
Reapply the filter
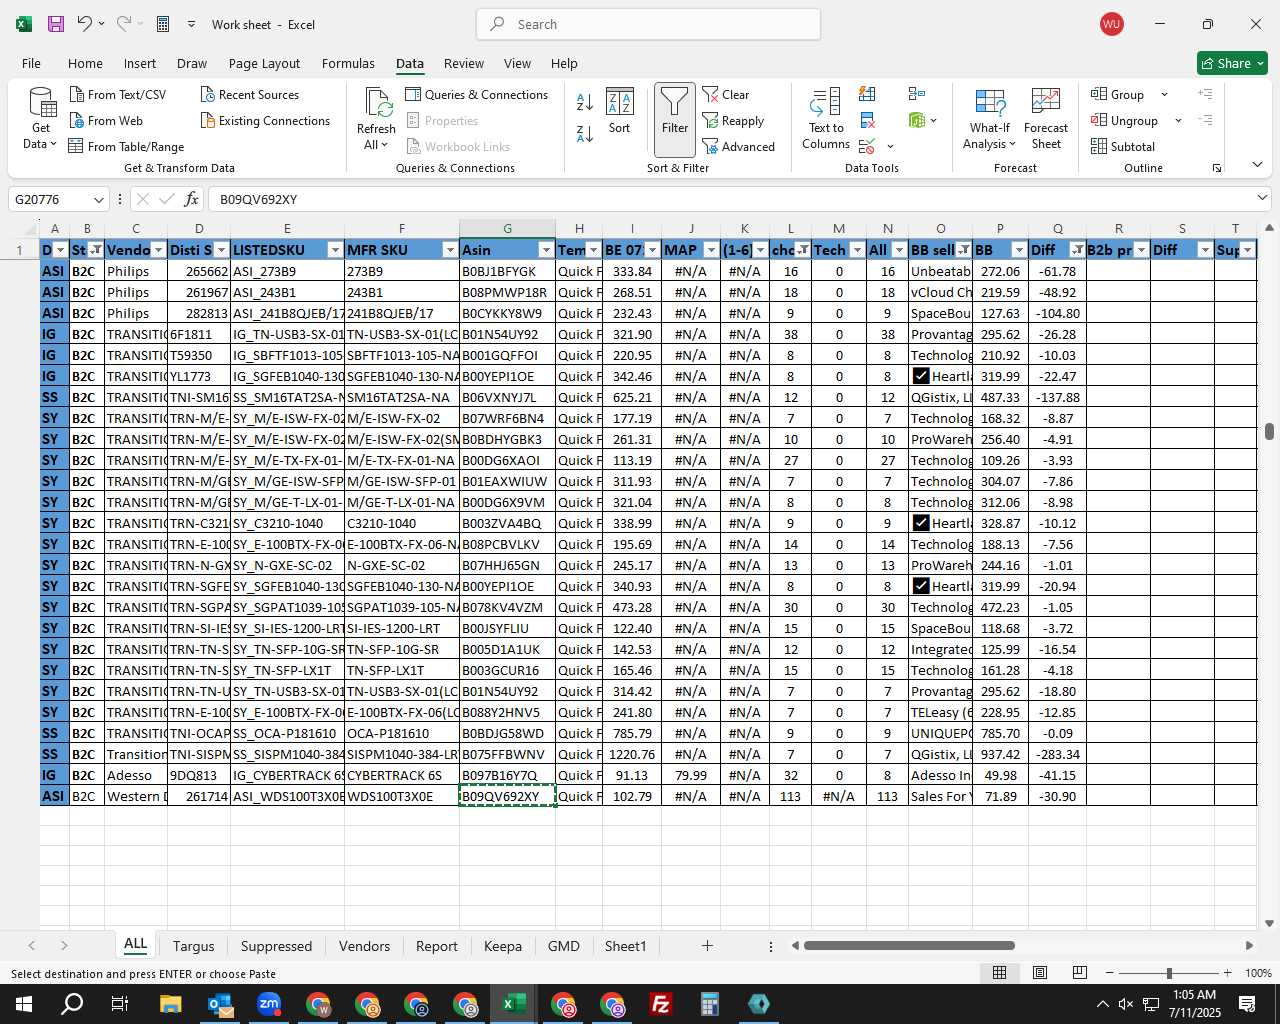[733, 120]
